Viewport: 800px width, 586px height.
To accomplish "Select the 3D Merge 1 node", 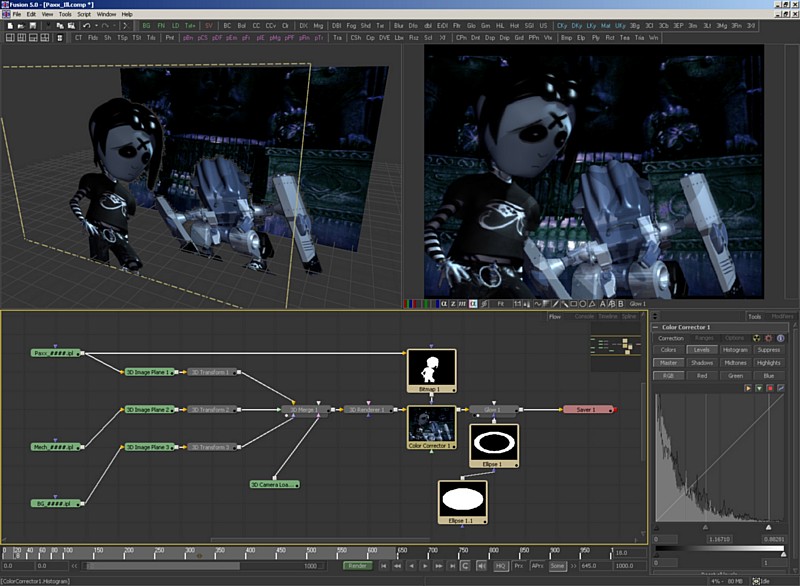I will (x=305, y=410).
